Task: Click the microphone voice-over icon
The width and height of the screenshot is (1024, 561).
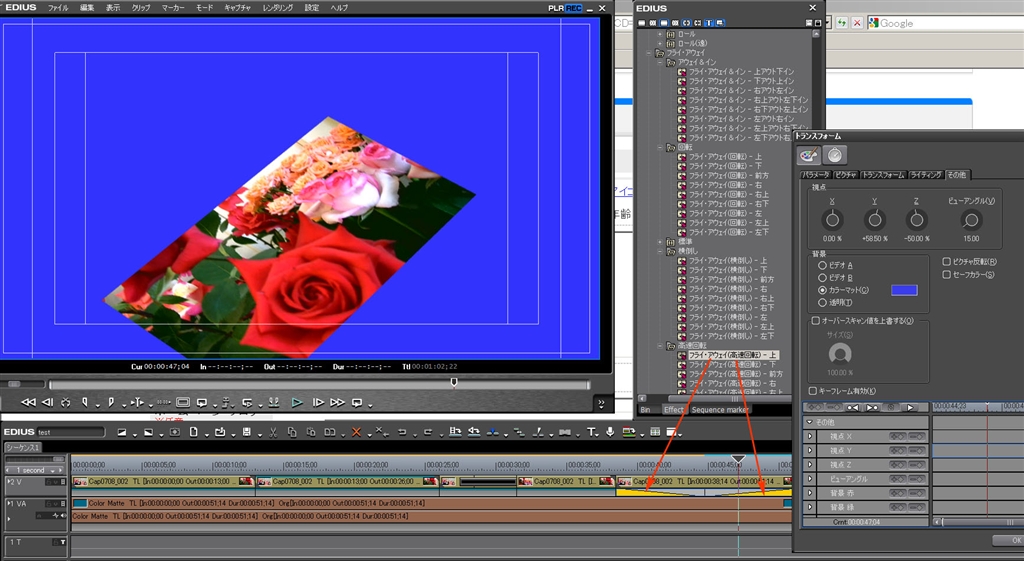Action: click(611, 432)
